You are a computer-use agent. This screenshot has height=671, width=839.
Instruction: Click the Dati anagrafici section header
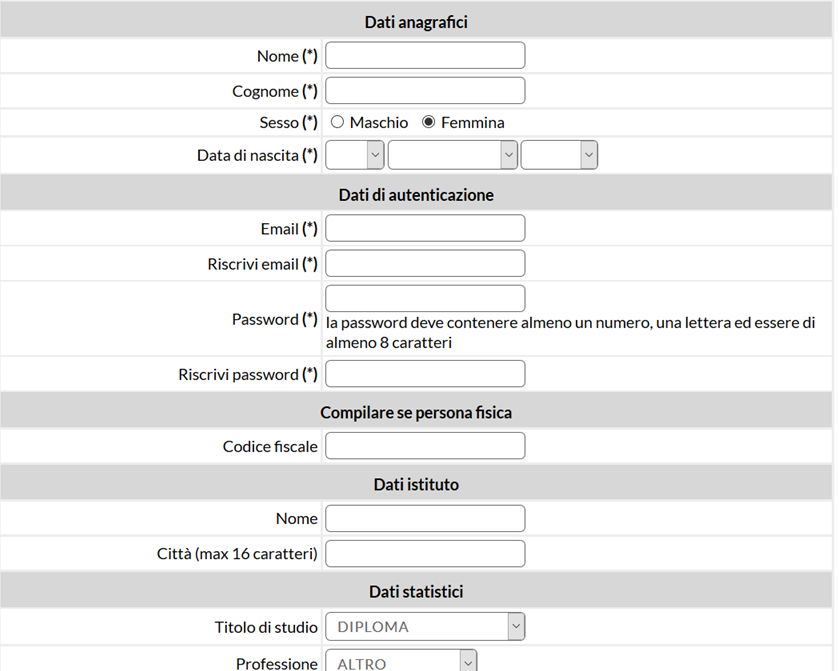[416, 22]
